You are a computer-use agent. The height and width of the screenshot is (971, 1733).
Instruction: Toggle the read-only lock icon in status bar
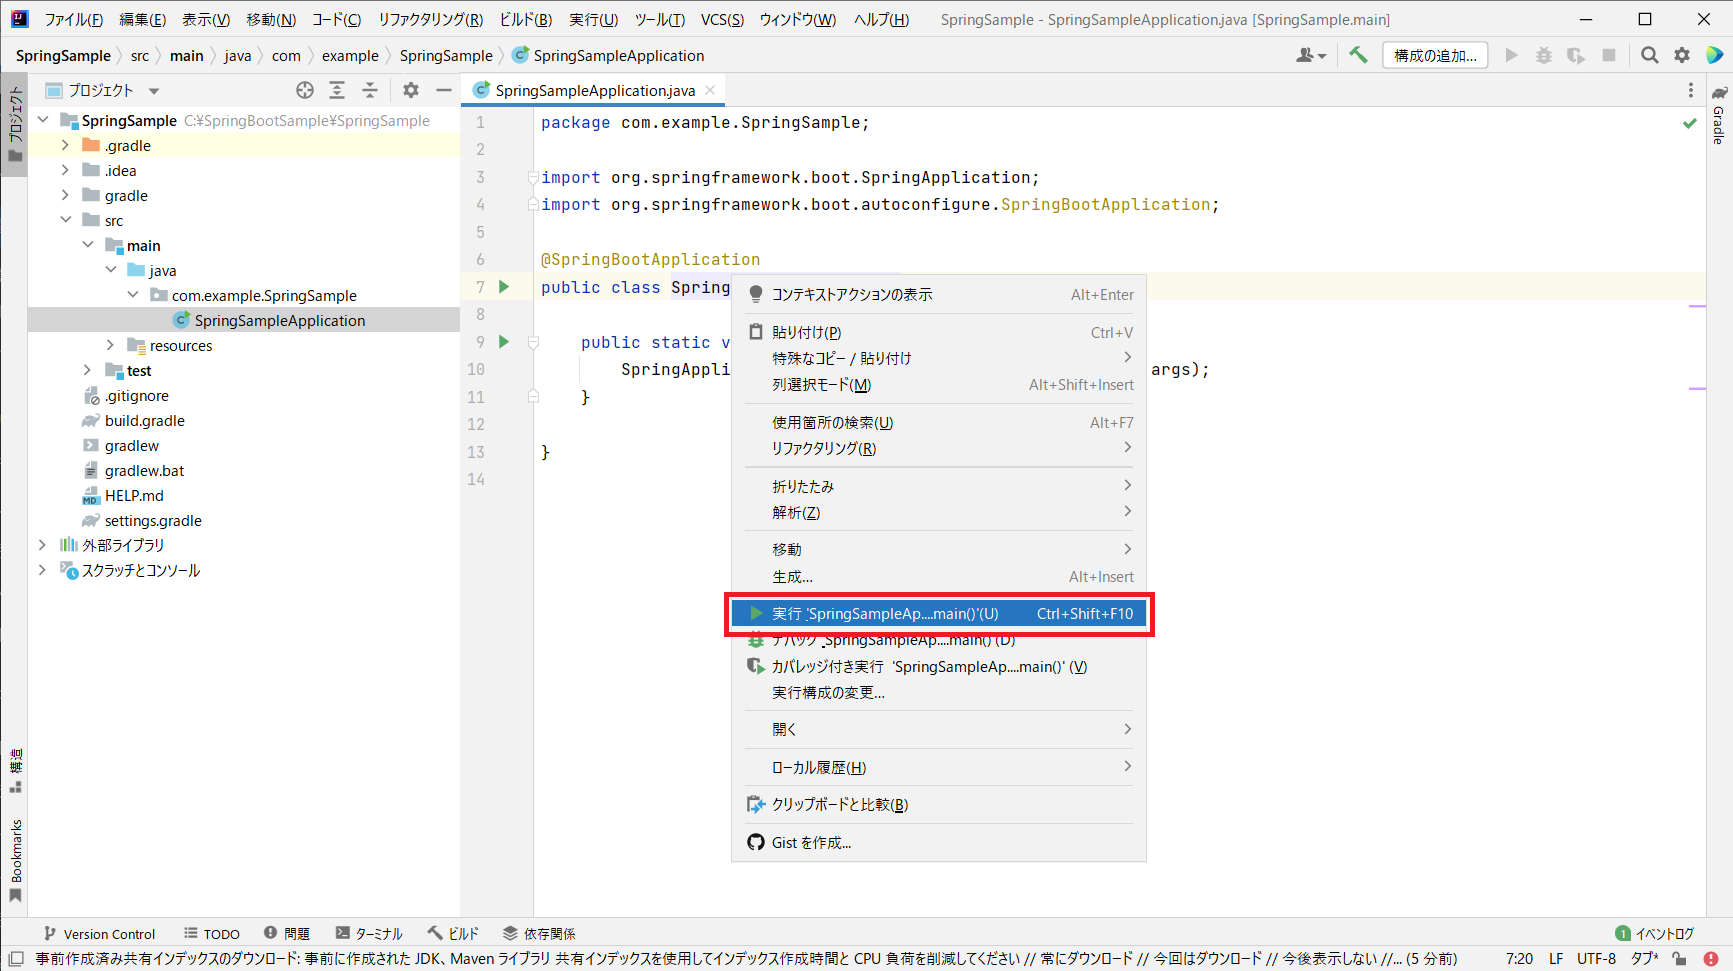click(x=1679, y=958)
